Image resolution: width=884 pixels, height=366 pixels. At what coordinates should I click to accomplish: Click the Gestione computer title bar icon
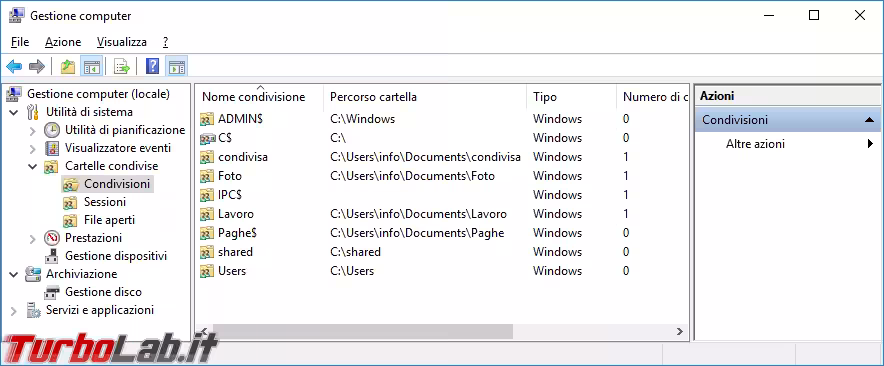tap(16, 16)
